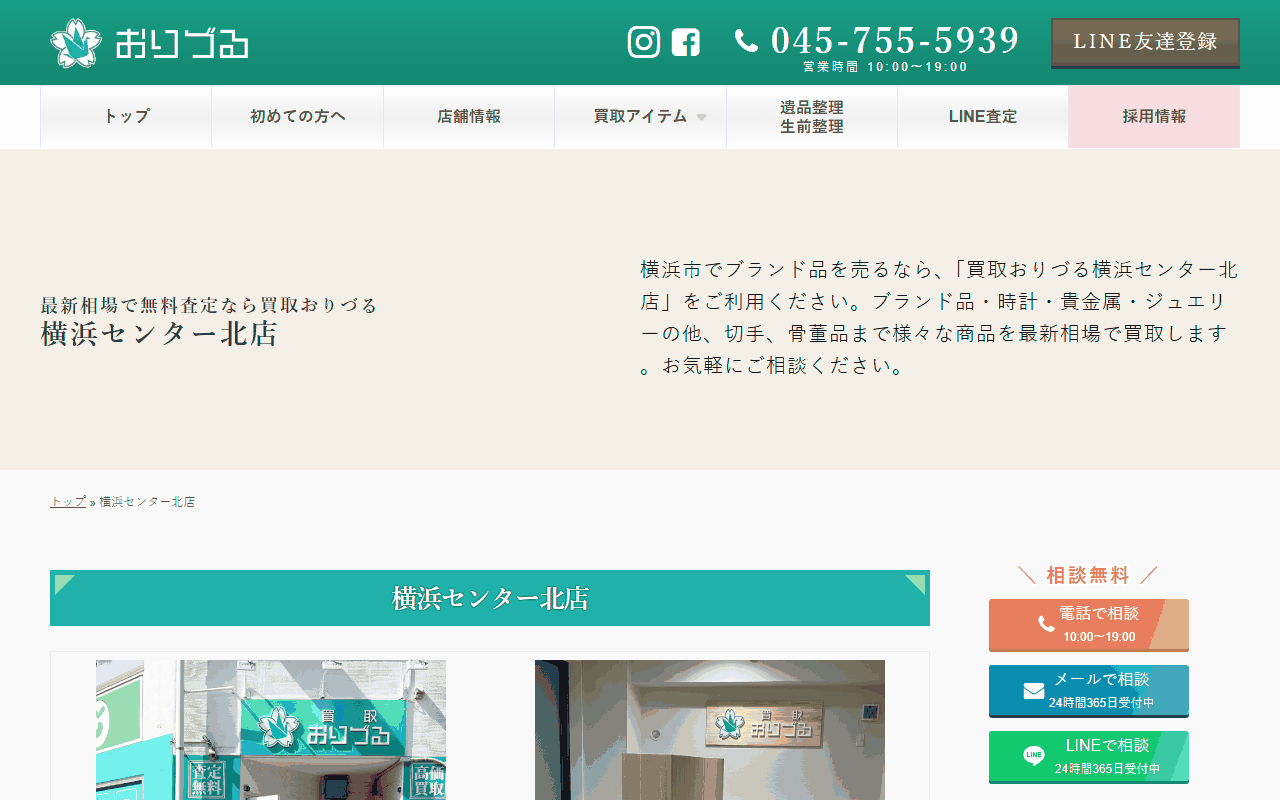The height and width of the screenshot is (800, 1280).
Task: Click the LINE icon on LINEで相談 button
Action: [1034, 757]
